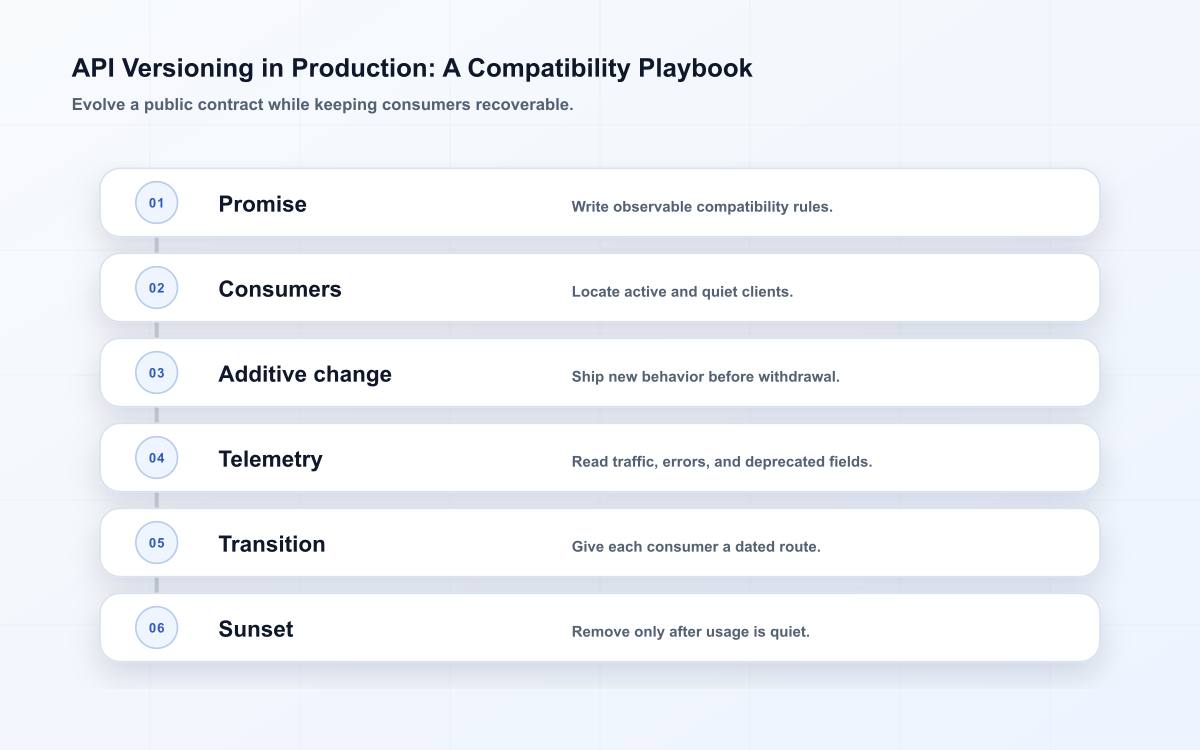
Task: Select the Promise step heading
Action: 263,204
